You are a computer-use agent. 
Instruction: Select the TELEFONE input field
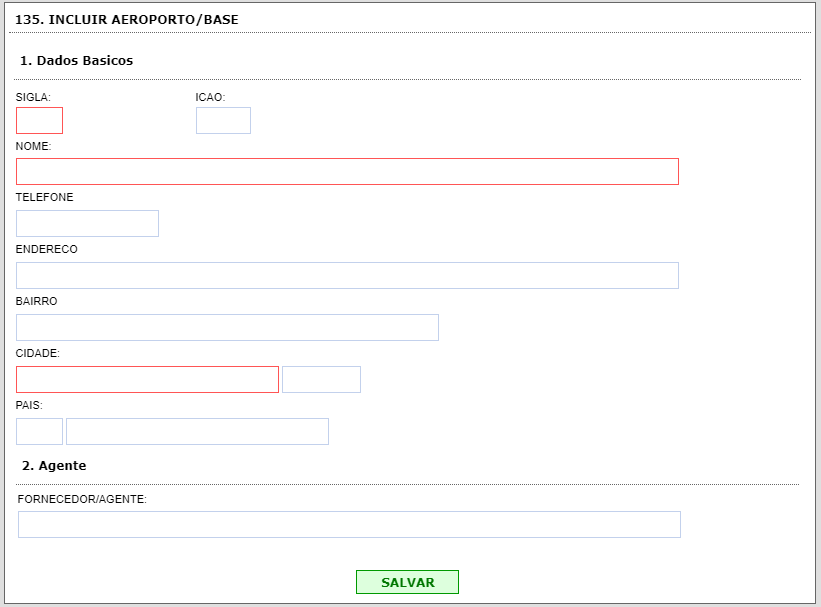pyautogui.click(x=87, y=224)
